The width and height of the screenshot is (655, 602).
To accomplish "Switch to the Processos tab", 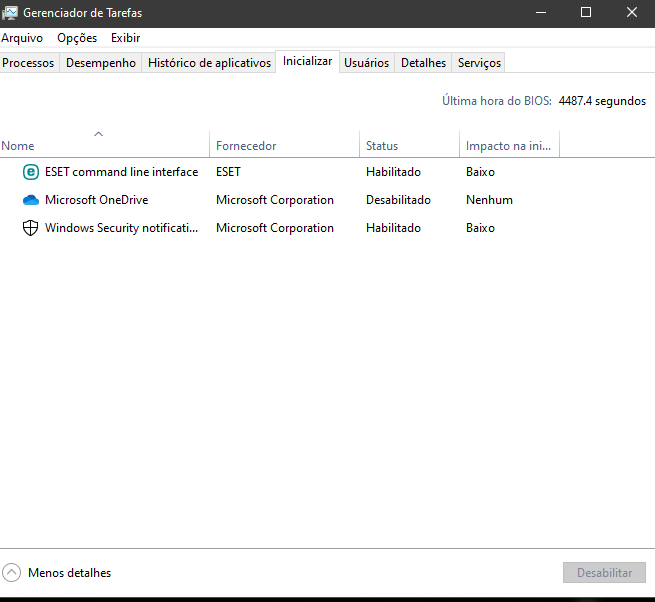I will (x=28, y=63).
